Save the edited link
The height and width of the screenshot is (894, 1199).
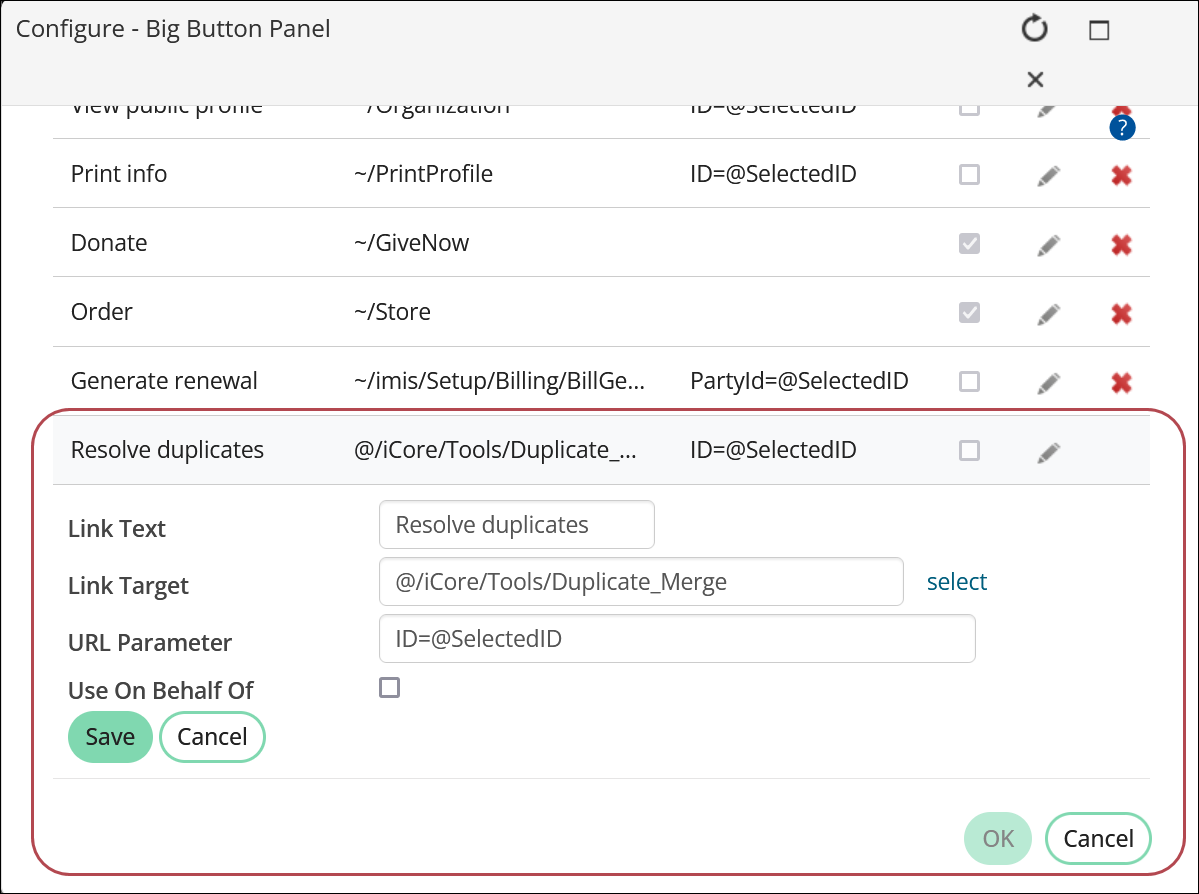pos(110,737)
